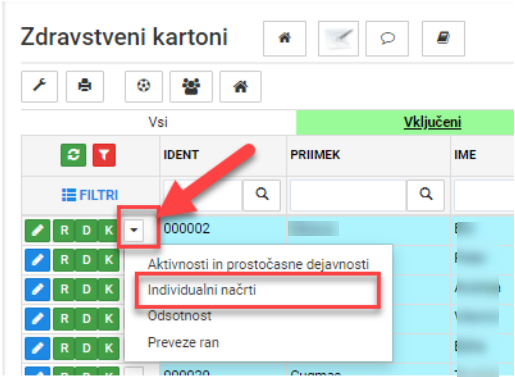Click the PRIIMEK search input field
Screen dimensions: 515x377
tap(348, 195)
